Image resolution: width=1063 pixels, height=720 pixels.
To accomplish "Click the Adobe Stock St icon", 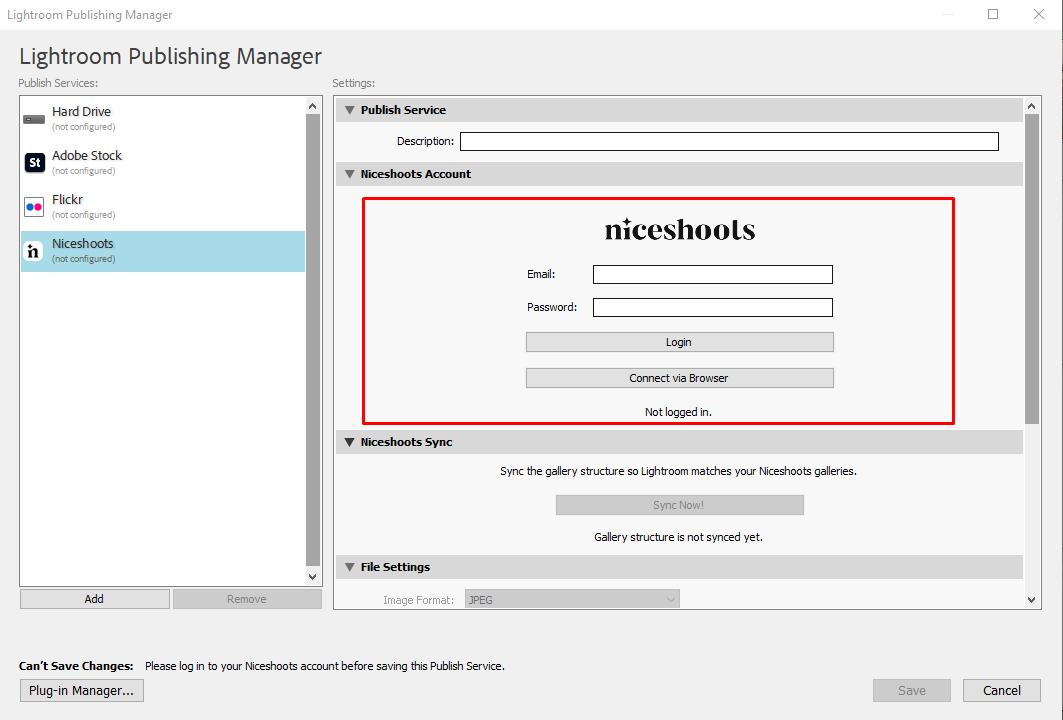I will (x=34, y=163).
